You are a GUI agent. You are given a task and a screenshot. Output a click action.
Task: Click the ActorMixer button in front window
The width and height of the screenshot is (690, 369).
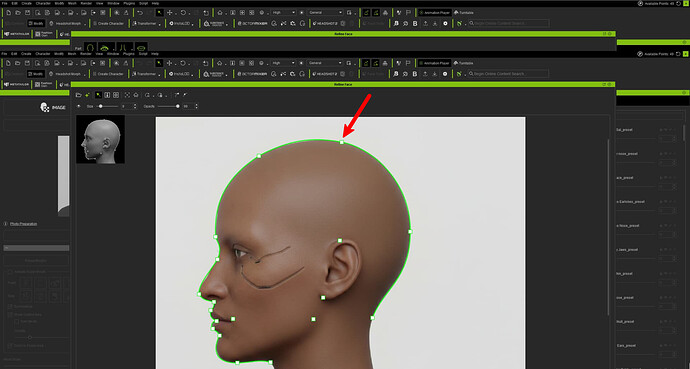[x=253, y=74]
